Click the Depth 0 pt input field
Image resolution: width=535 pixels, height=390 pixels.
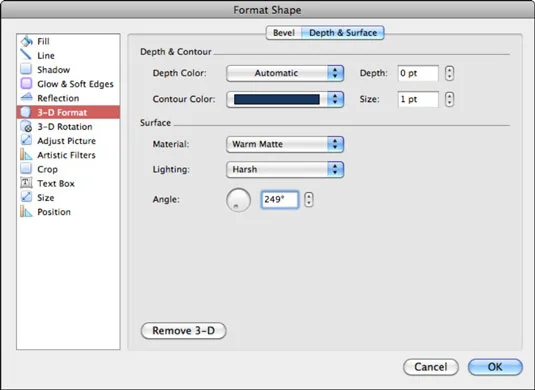[418, 73]
